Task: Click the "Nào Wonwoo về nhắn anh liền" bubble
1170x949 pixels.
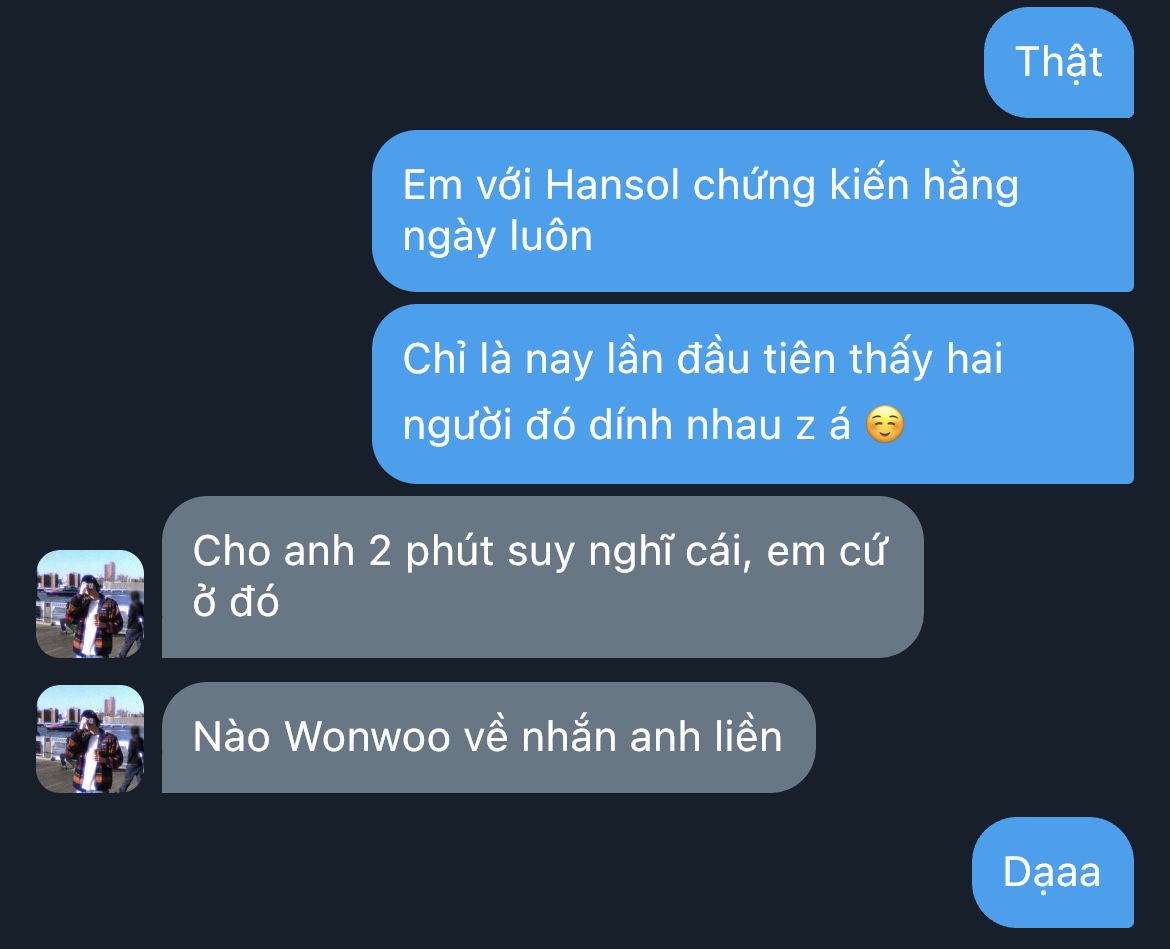Action: 489,737
